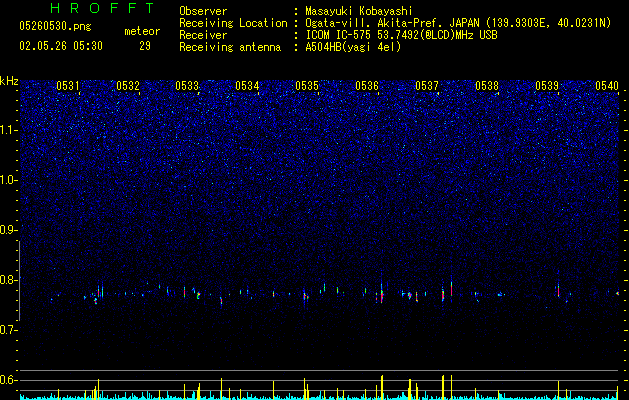629x400 pixels.
Task: Click the 0532 time marker
Action: [x=128, y=85]
